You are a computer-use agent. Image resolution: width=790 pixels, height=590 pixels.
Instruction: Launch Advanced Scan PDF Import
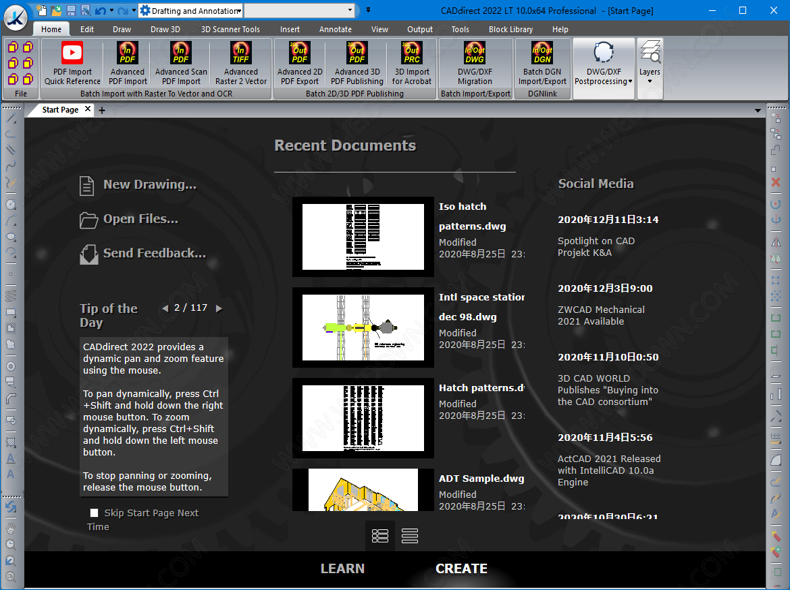coord(181,63)
